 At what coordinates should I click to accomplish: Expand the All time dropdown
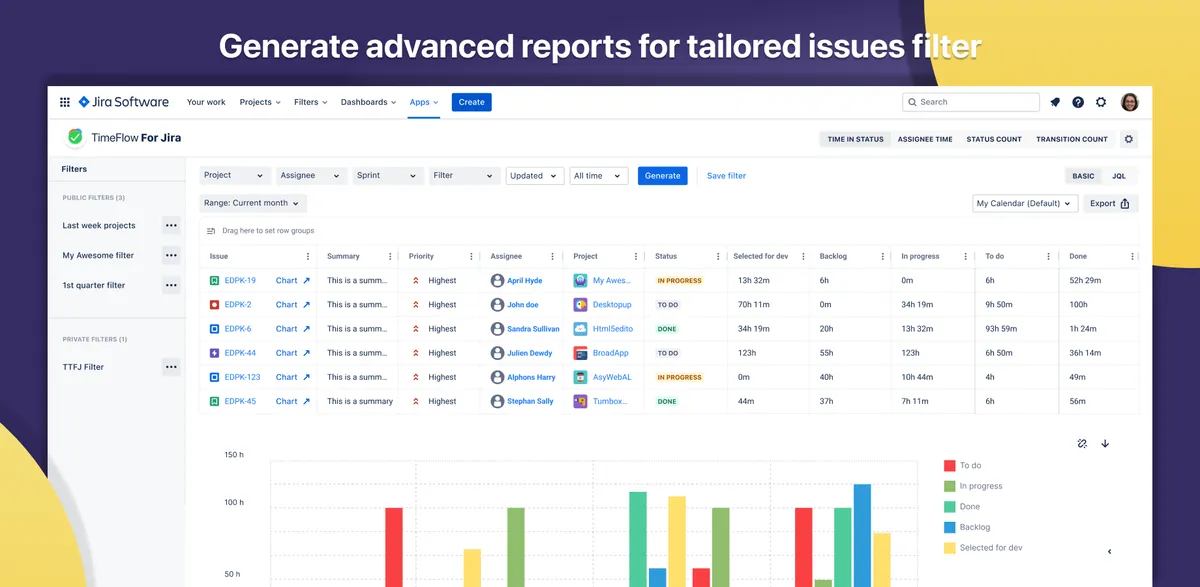(599, 176)
